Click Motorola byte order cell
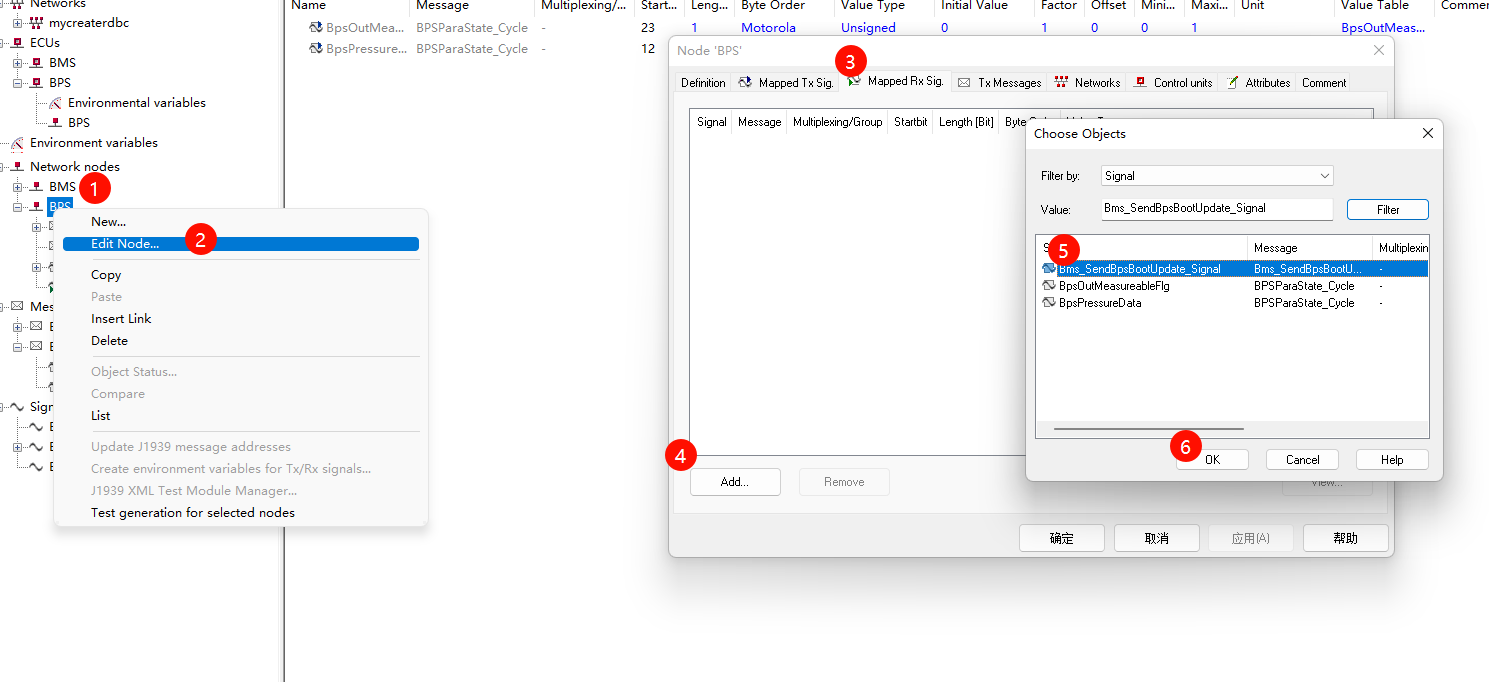The image size is (1489, 682). 768,28
